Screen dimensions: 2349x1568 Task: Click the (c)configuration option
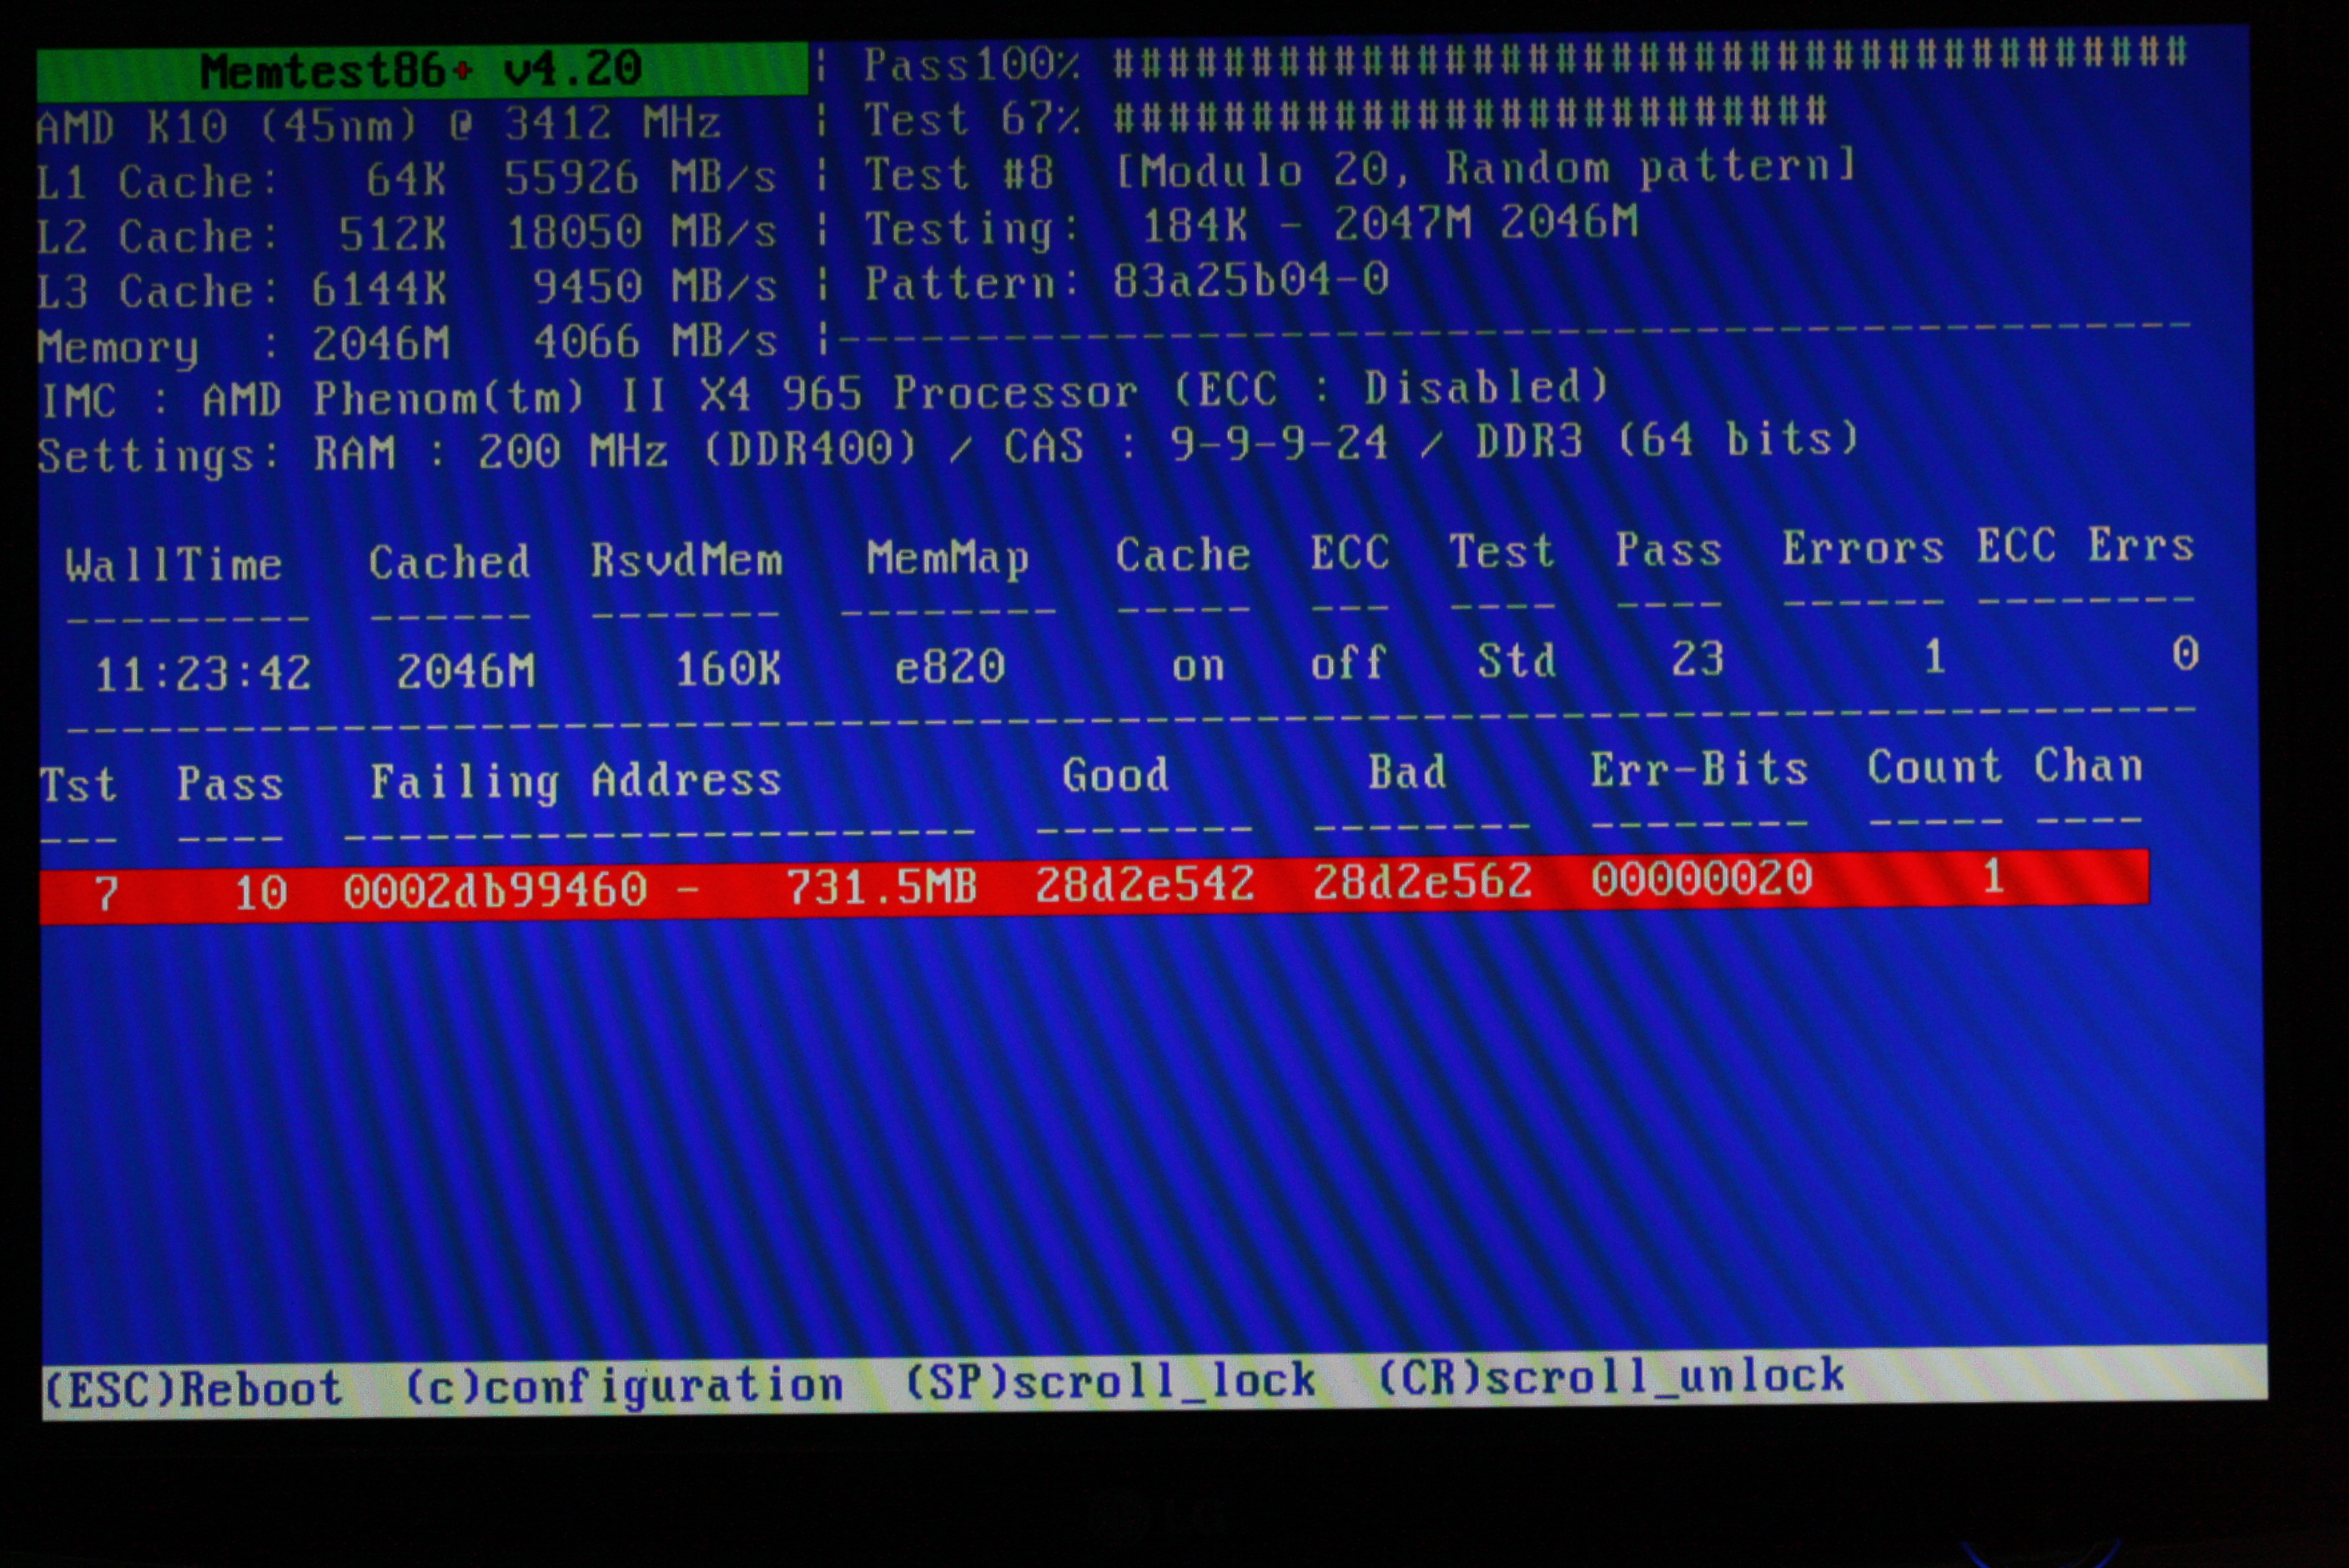[x=624, y=1386]
